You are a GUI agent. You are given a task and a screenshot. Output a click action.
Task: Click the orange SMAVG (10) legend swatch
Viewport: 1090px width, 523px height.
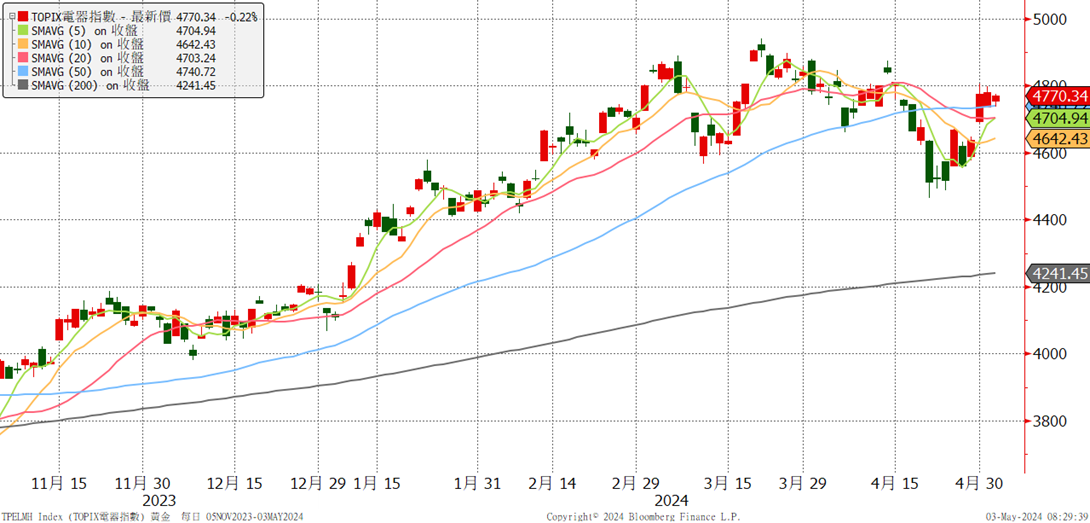pos(24,45)
